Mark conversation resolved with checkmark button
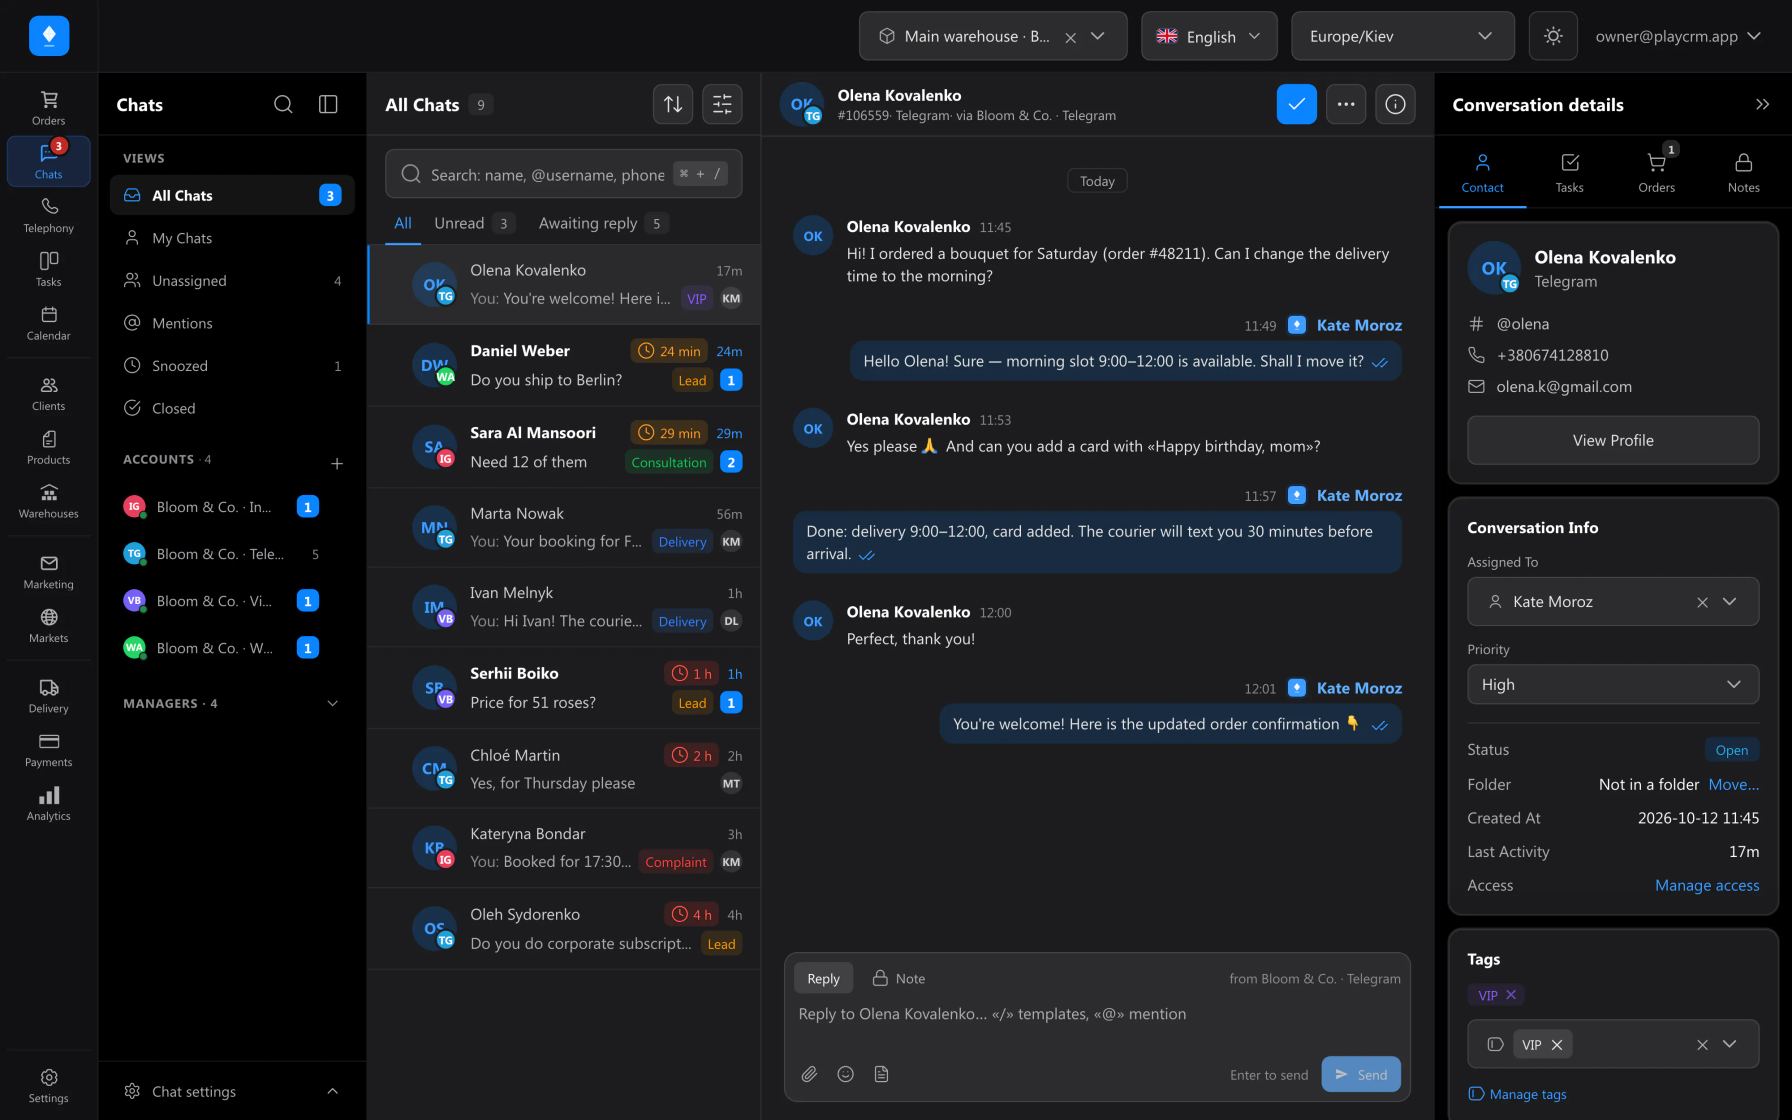 click(1296, 104)
